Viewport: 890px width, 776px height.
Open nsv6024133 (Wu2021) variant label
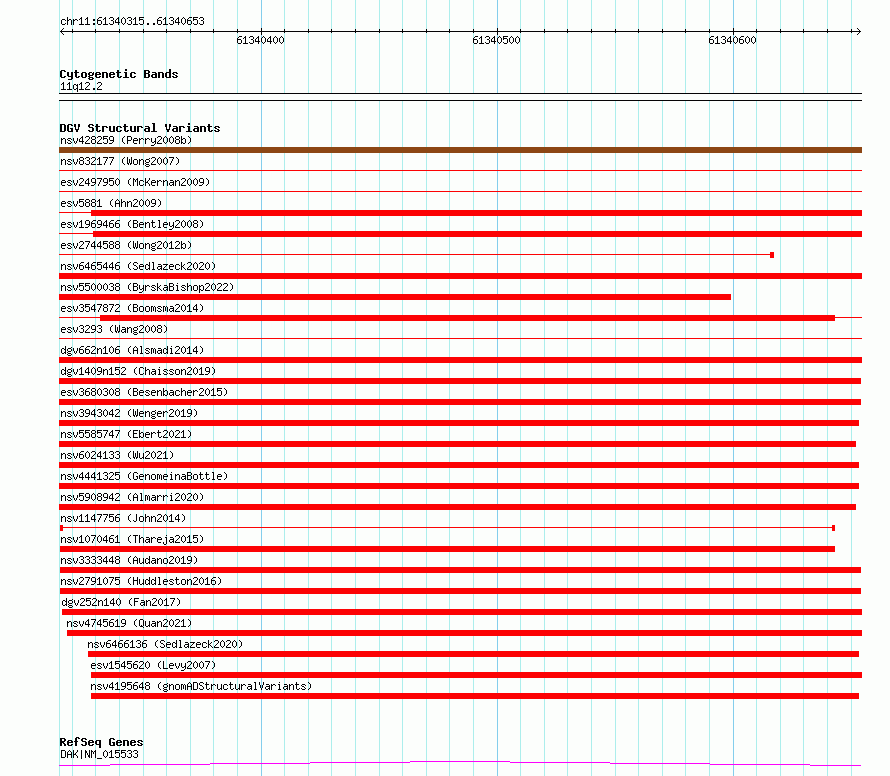pyautogui.click(x=117, y=455)
